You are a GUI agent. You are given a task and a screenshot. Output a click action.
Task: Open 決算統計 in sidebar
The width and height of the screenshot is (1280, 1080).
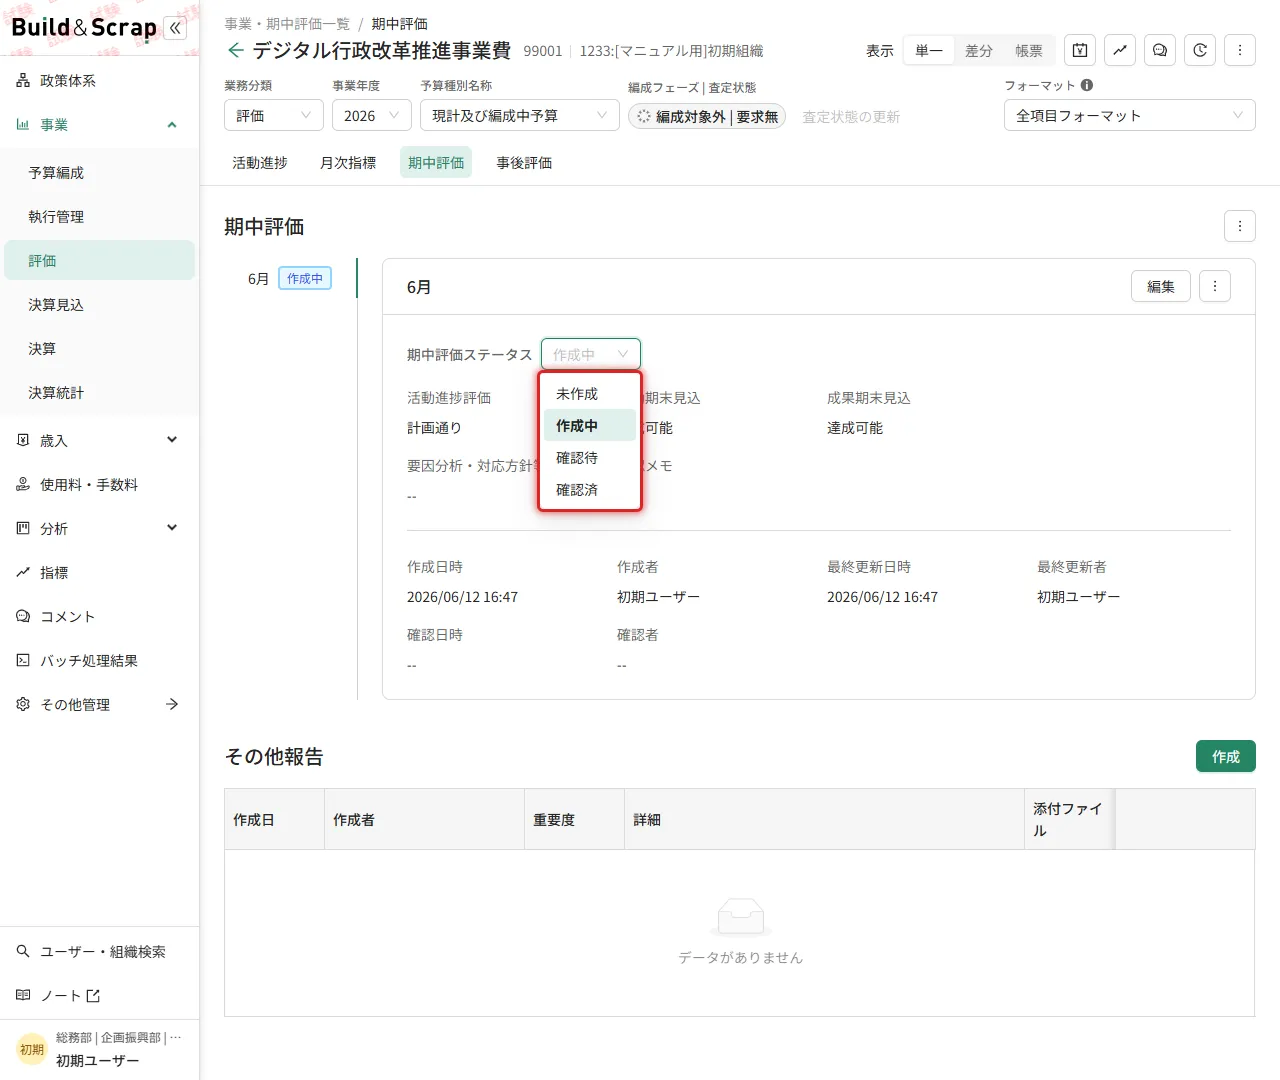tap(99, 392)
